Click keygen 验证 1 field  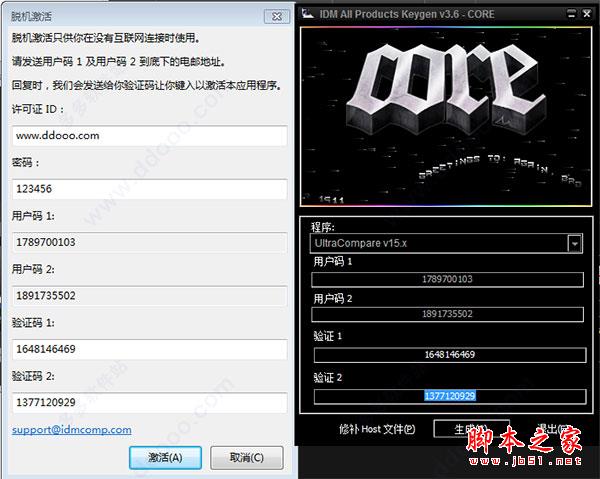[450, 355]
